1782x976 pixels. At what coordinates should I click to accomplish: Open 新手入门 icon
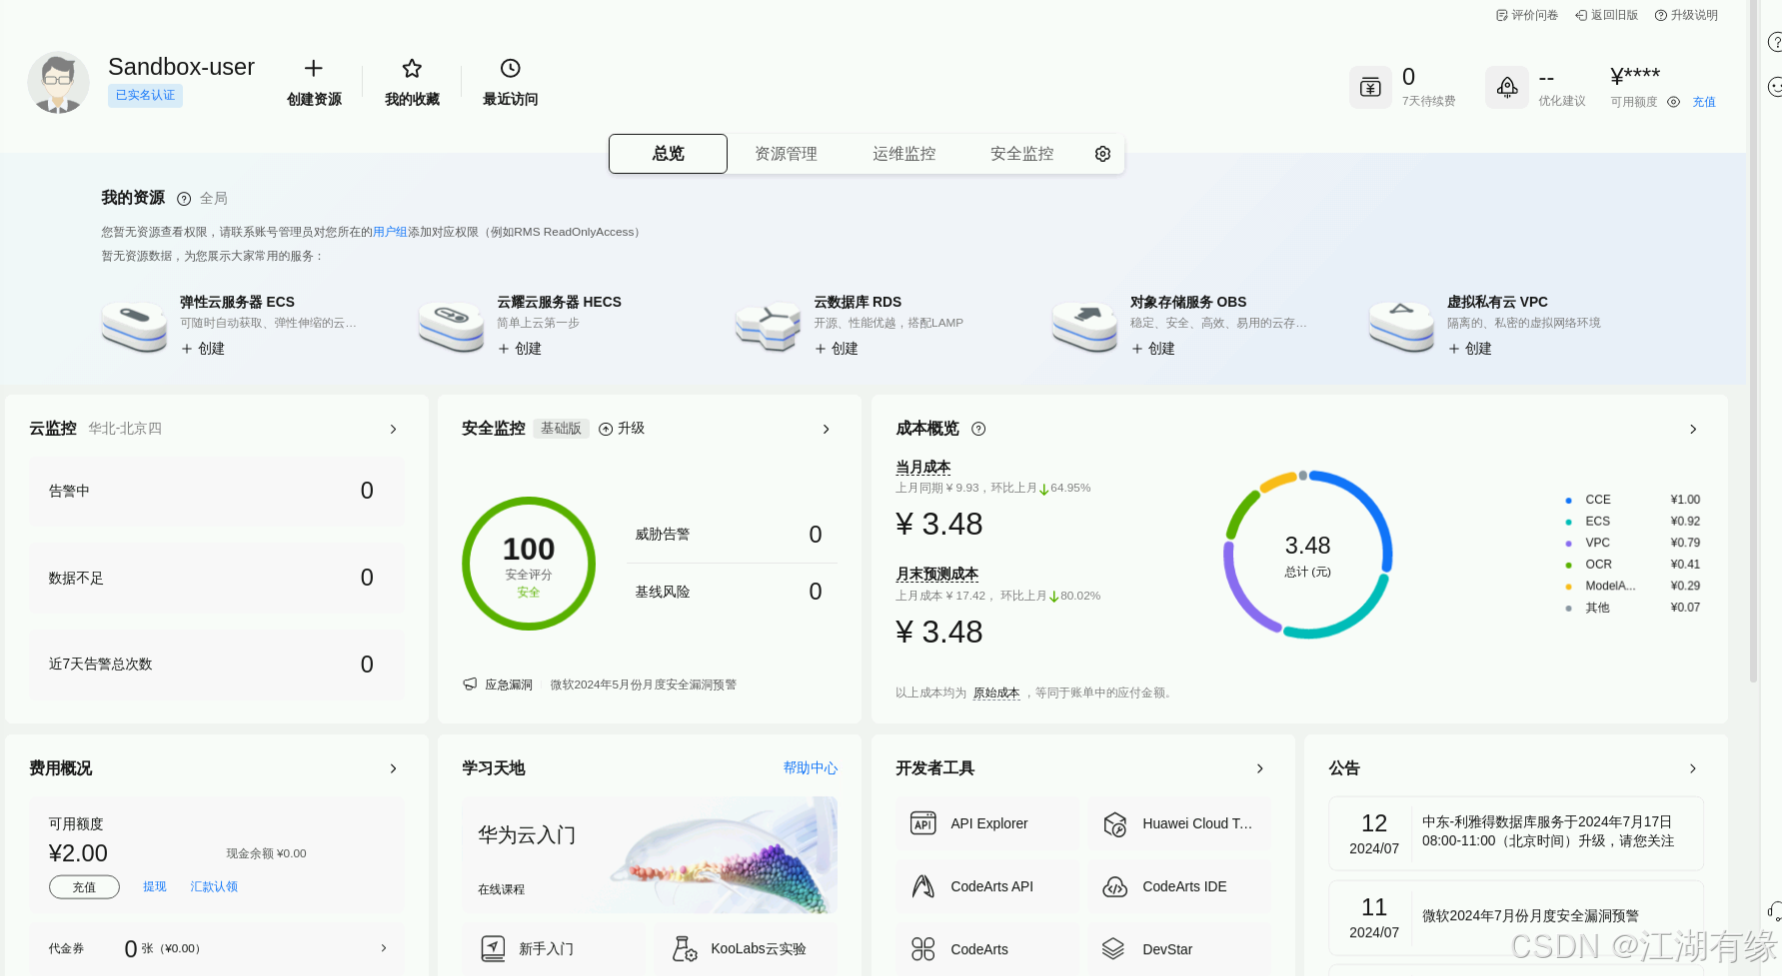pos(493,948)
